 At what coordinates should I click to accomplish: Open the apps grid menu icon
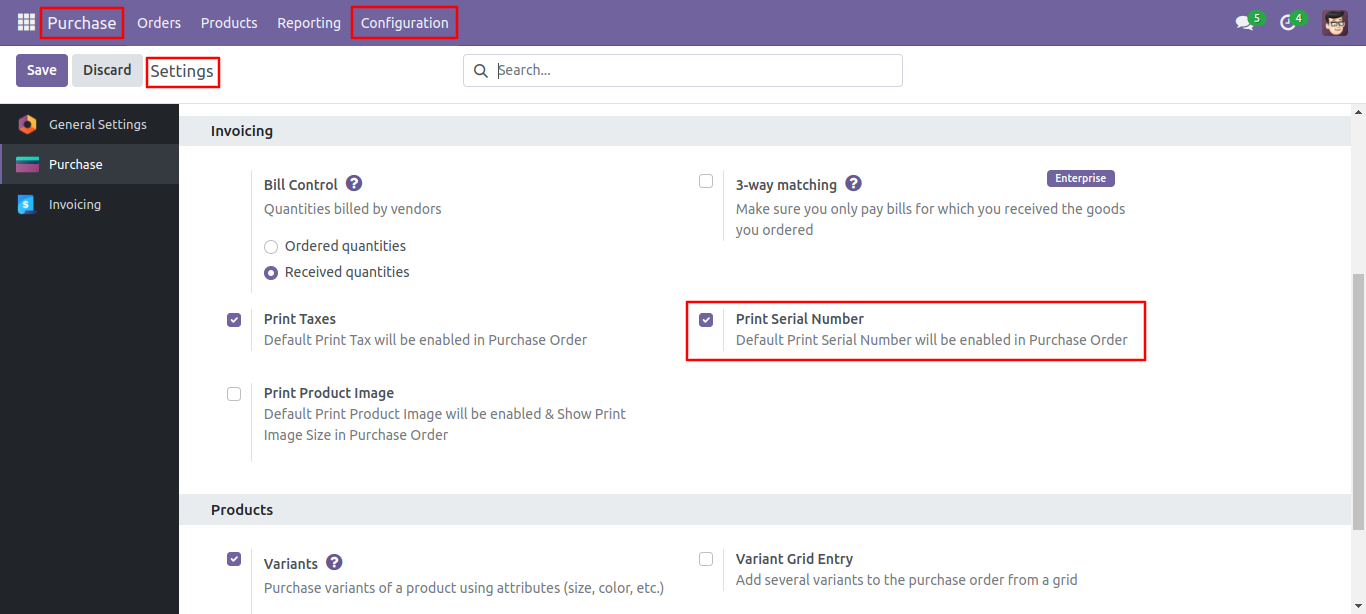point(26,22)
